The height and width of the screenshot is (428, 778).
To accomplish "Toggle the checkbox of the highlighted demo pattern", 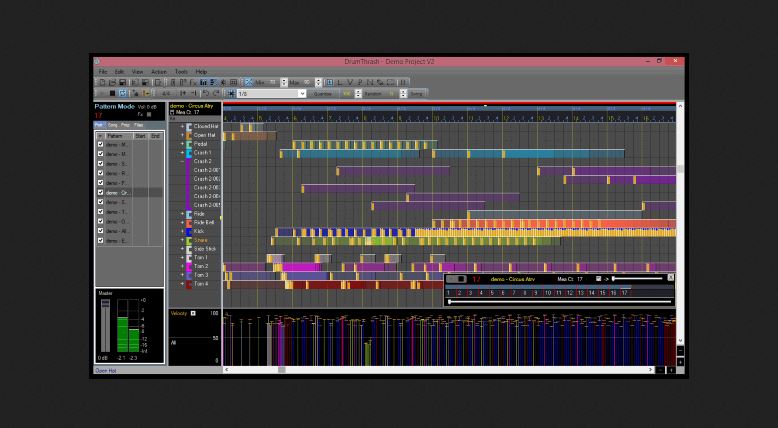I will click(x=101, y=192).
